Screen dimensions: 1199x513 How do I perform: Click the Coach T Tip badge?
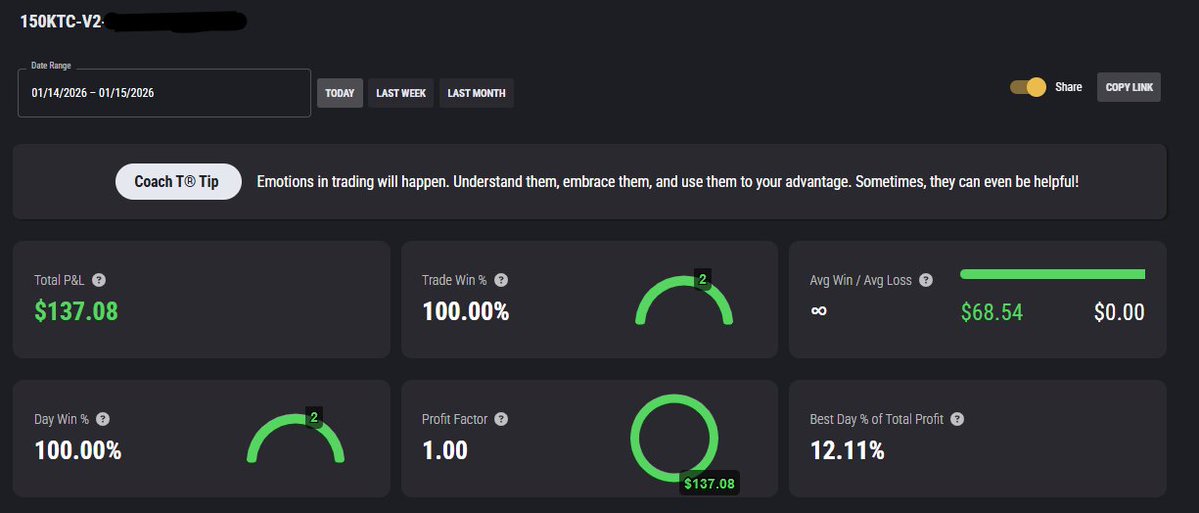[x=178, y=182]
